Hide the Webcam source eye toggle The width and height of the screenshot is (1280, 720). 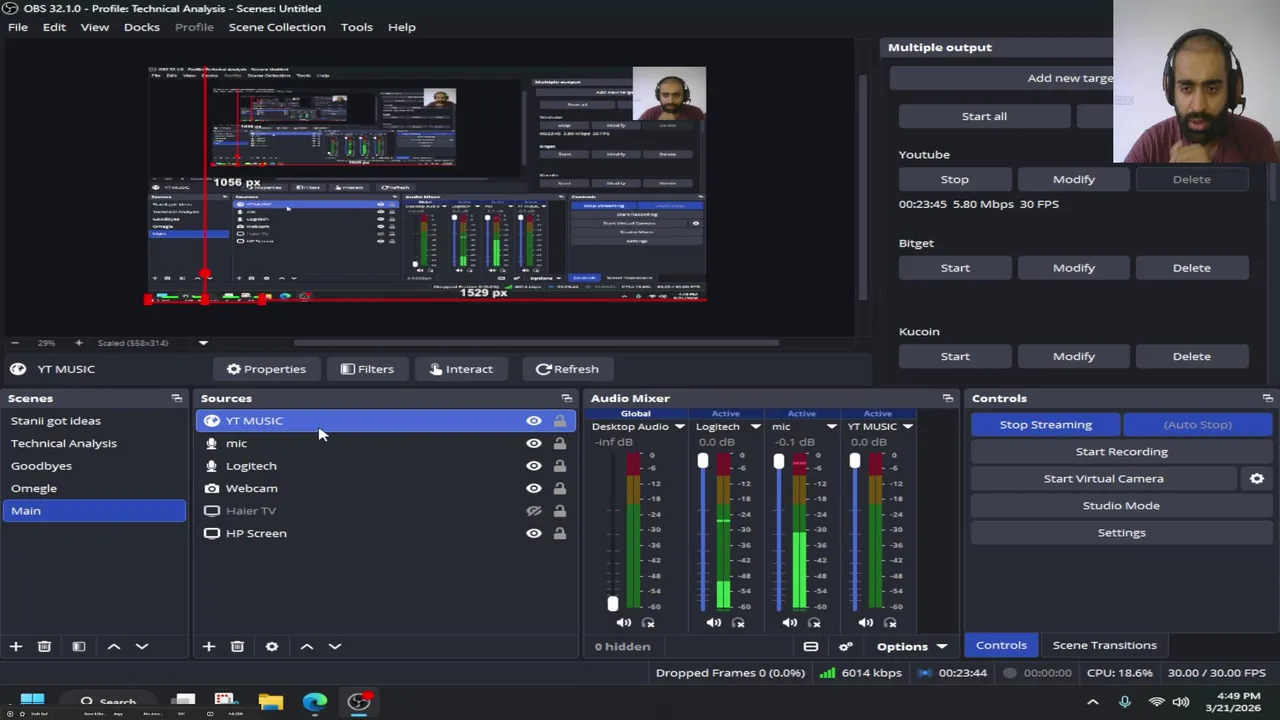(534, 488)
